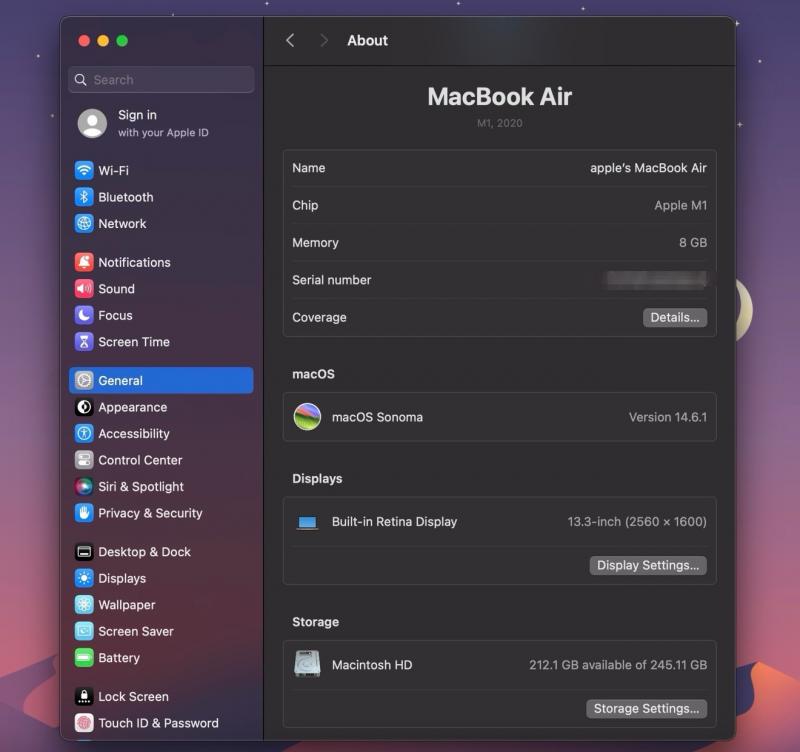Select the Focus moon icon
The height and width of the screenshot is (752, 800).
click(x=84, y=315)
